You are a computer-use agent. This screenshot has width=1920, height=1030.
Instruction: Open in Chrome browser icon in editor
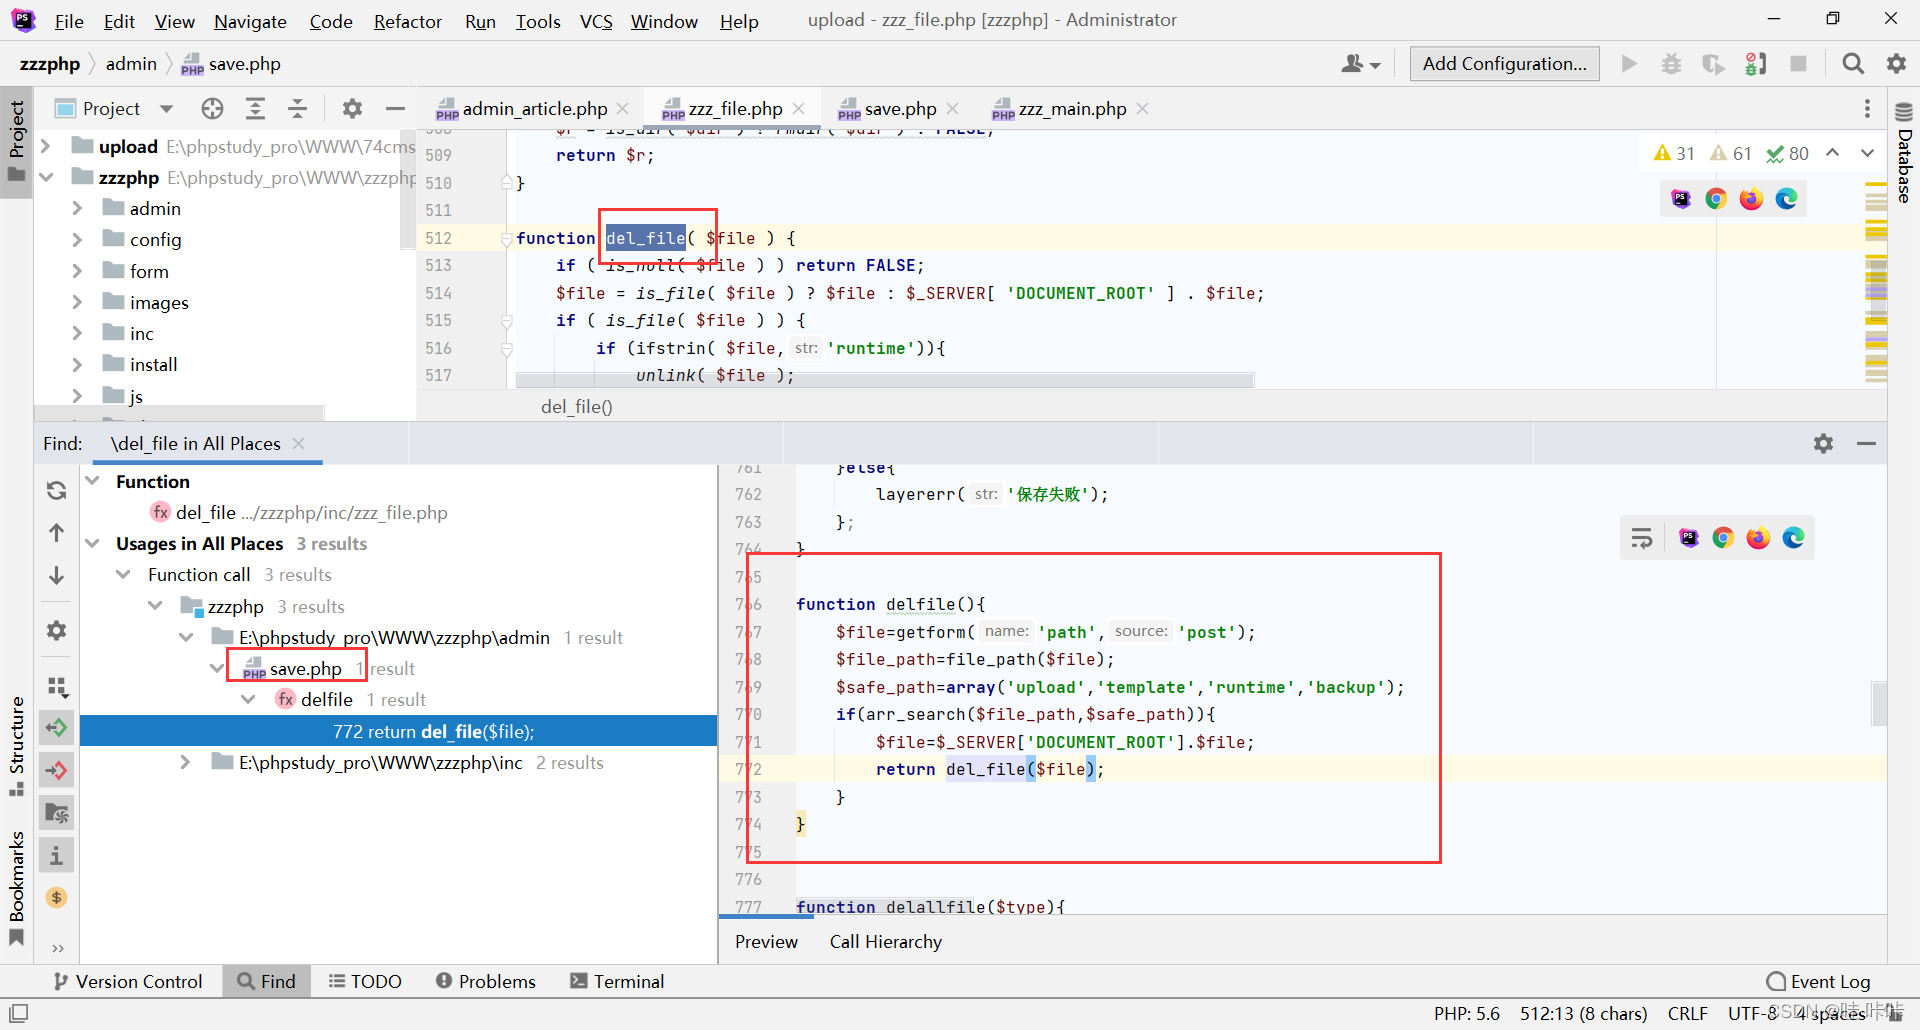pyautogui.click(x=1716, y=199)
